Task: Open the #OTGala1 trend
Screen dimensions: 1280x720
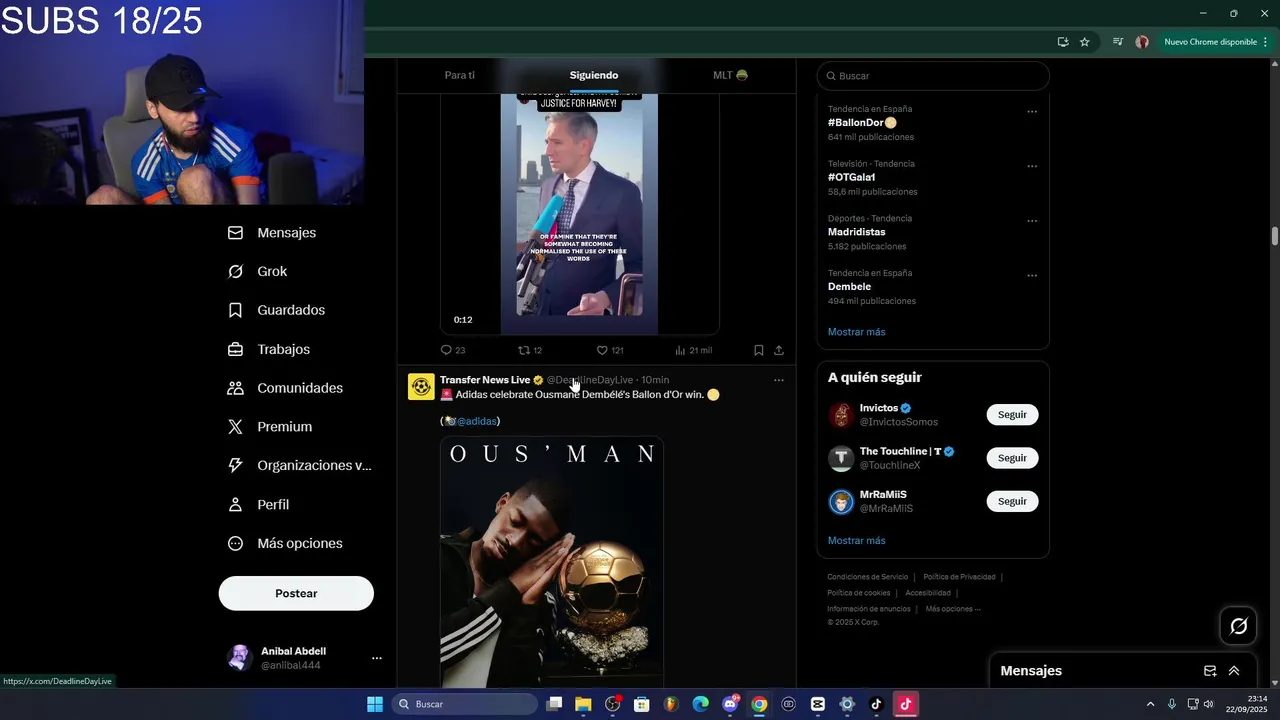Action: coord(851,177)
